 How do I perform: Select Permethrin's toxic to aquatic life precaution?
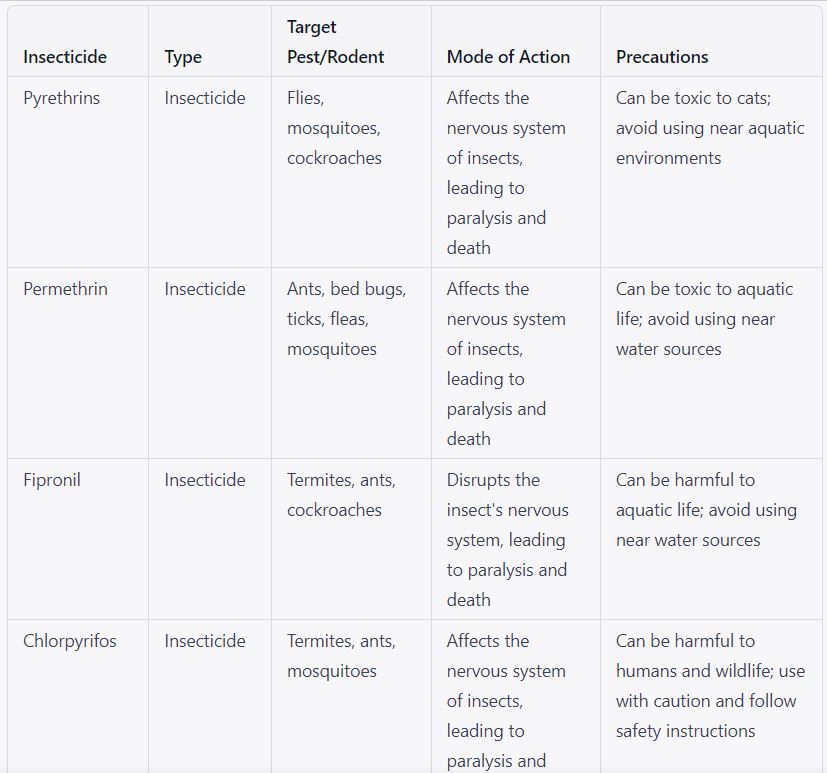[704, 318]
